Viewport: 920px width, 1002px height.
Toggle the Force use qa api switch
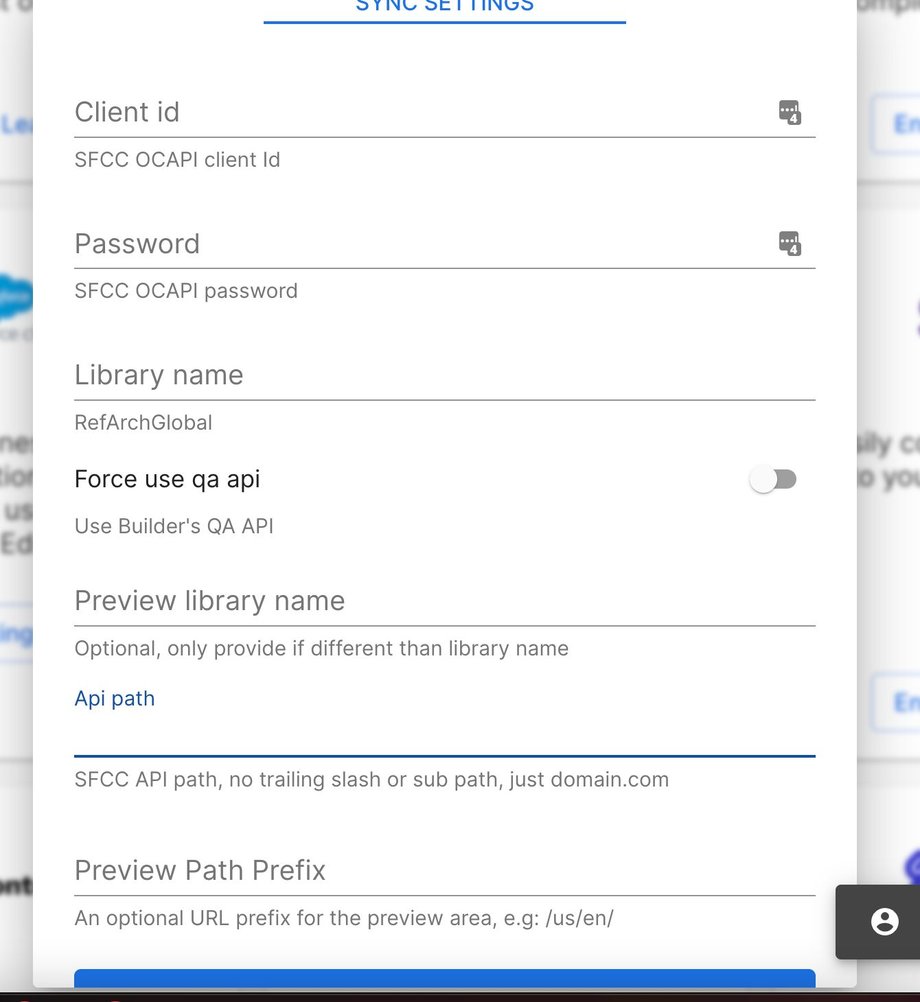[x=773, y=479]
